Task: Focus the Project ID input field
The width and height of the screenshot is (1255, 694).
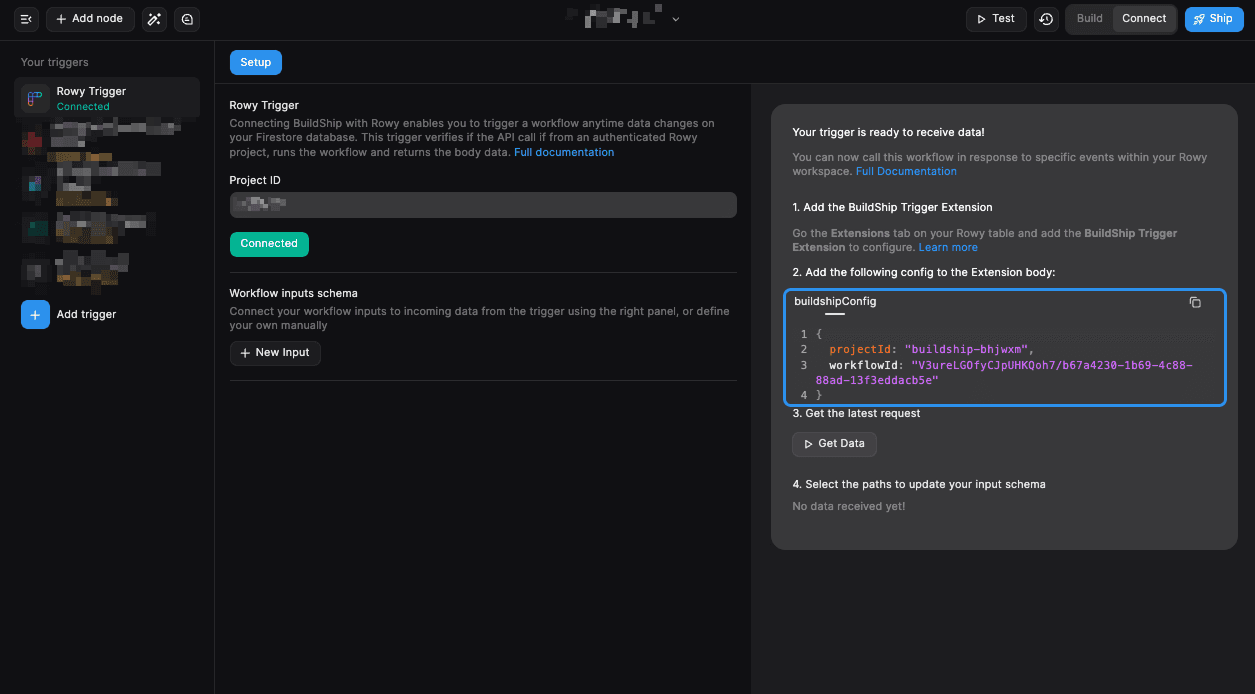Action: [483, 205]
